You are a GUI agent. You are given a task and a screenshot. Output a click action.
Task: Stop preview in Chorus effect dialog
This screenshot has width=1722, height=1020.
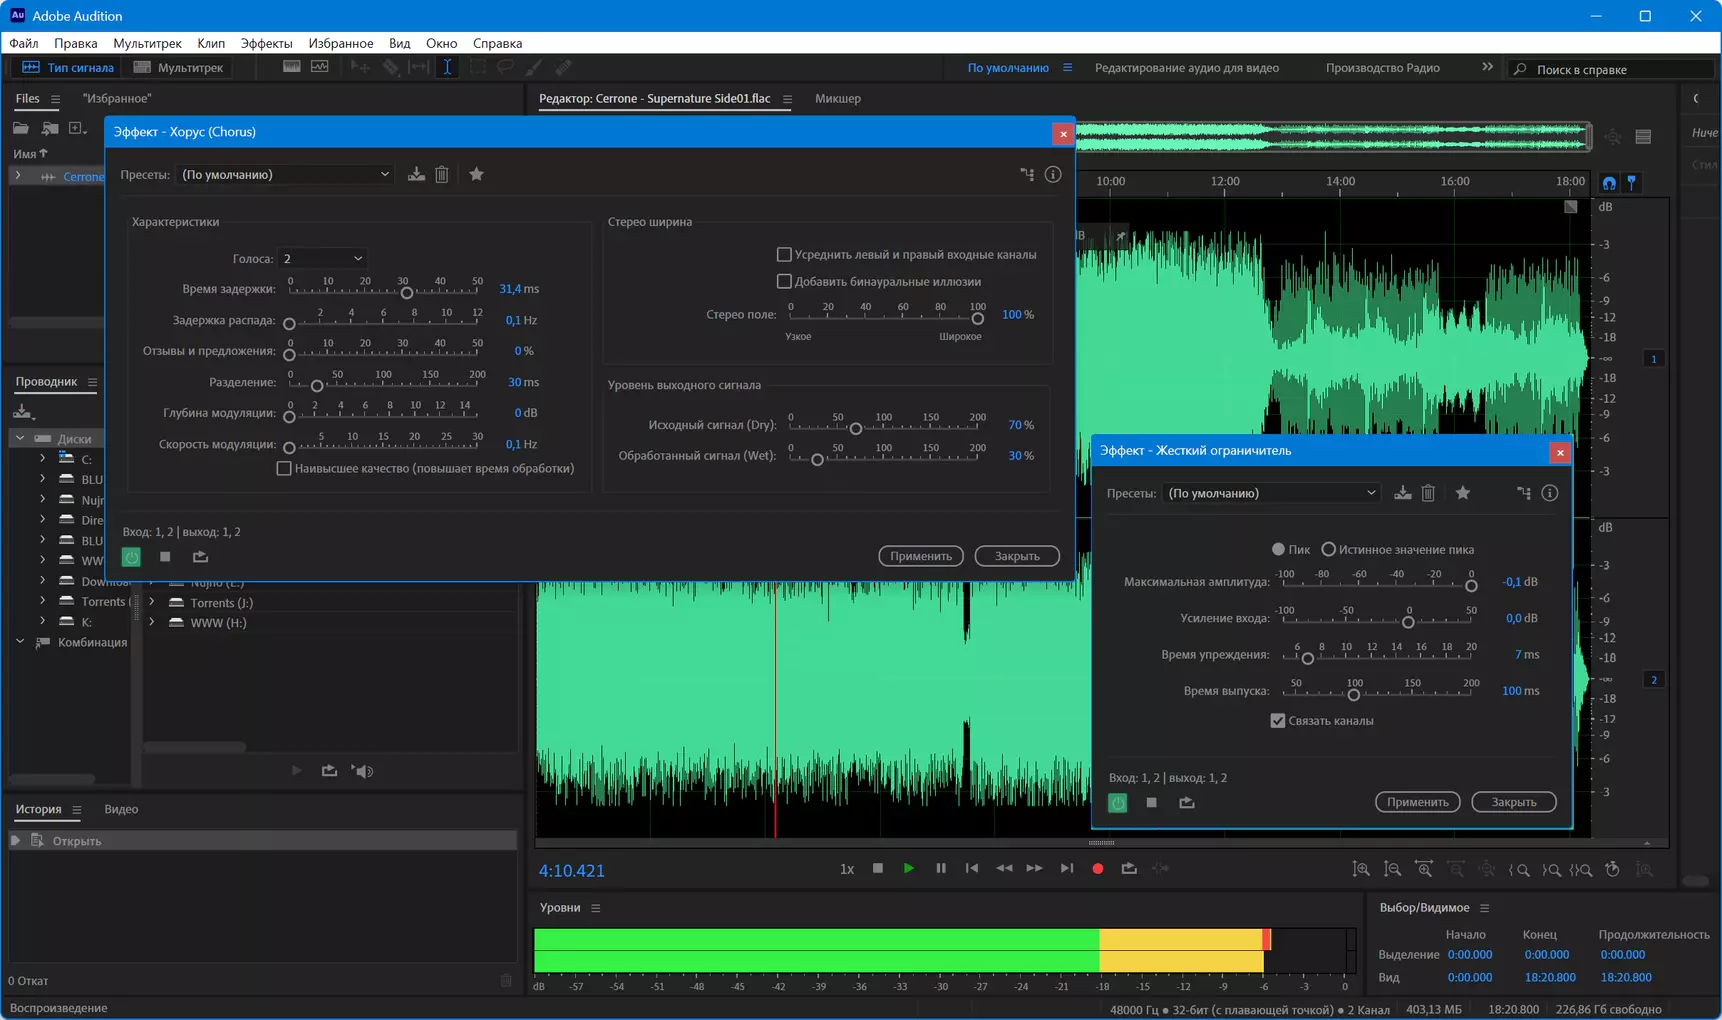pyautogui.click(x=165, y=557)
